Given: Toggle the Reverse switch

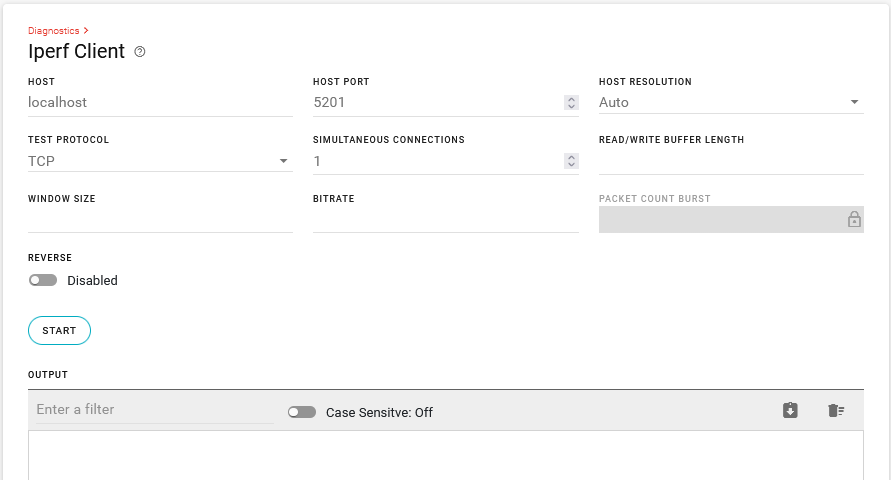Looking at the screenshot, I should (43, 280).
